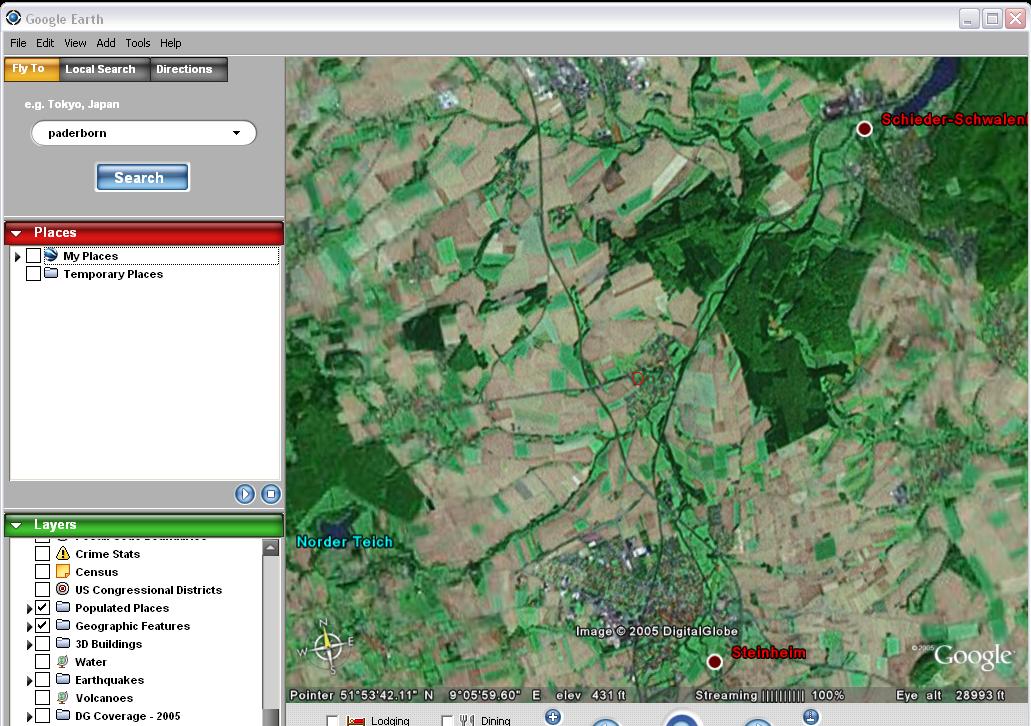Click the Steinheim placemark dot
The width and height of the screenshot is (1031, 726).
[715, 662]
